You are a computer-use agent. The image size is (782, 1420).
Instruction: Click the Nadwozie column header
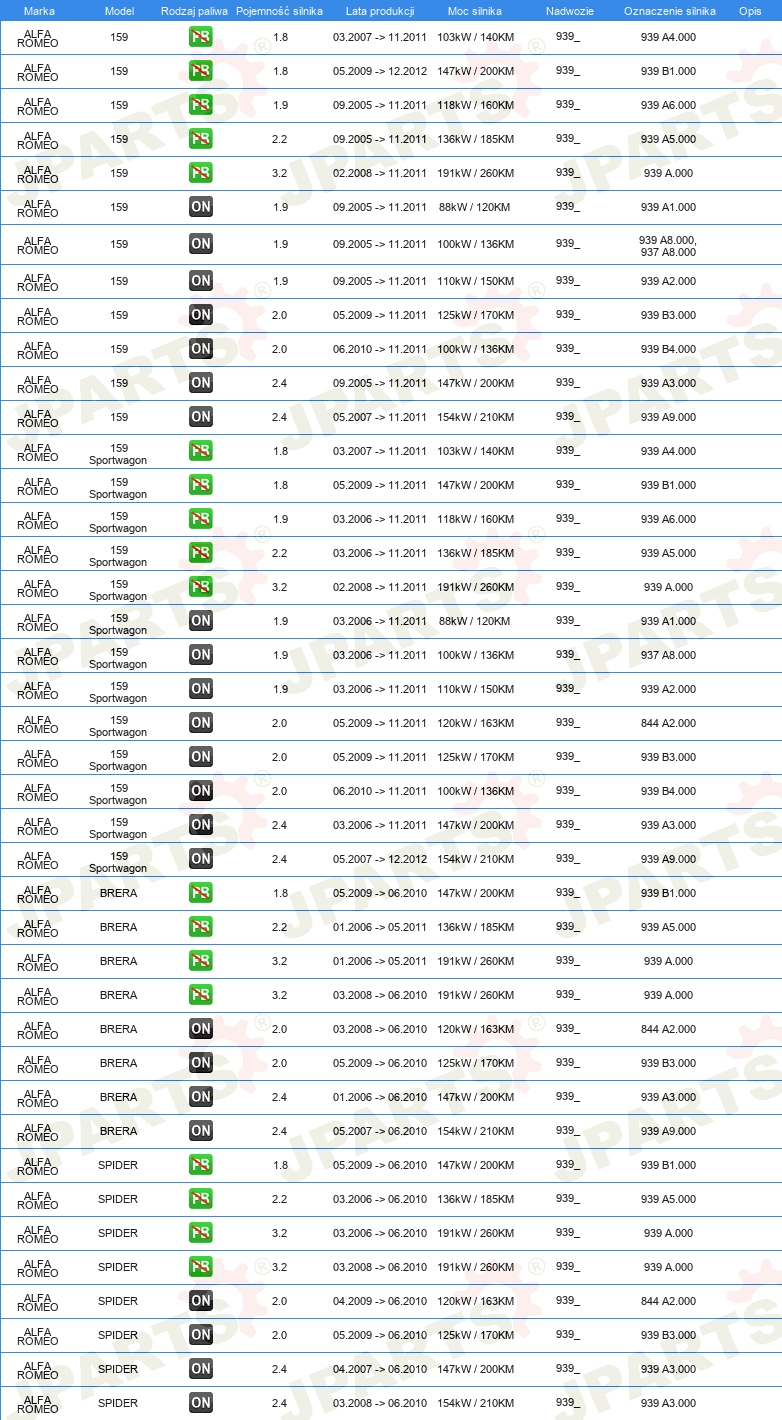click(570, 11)
